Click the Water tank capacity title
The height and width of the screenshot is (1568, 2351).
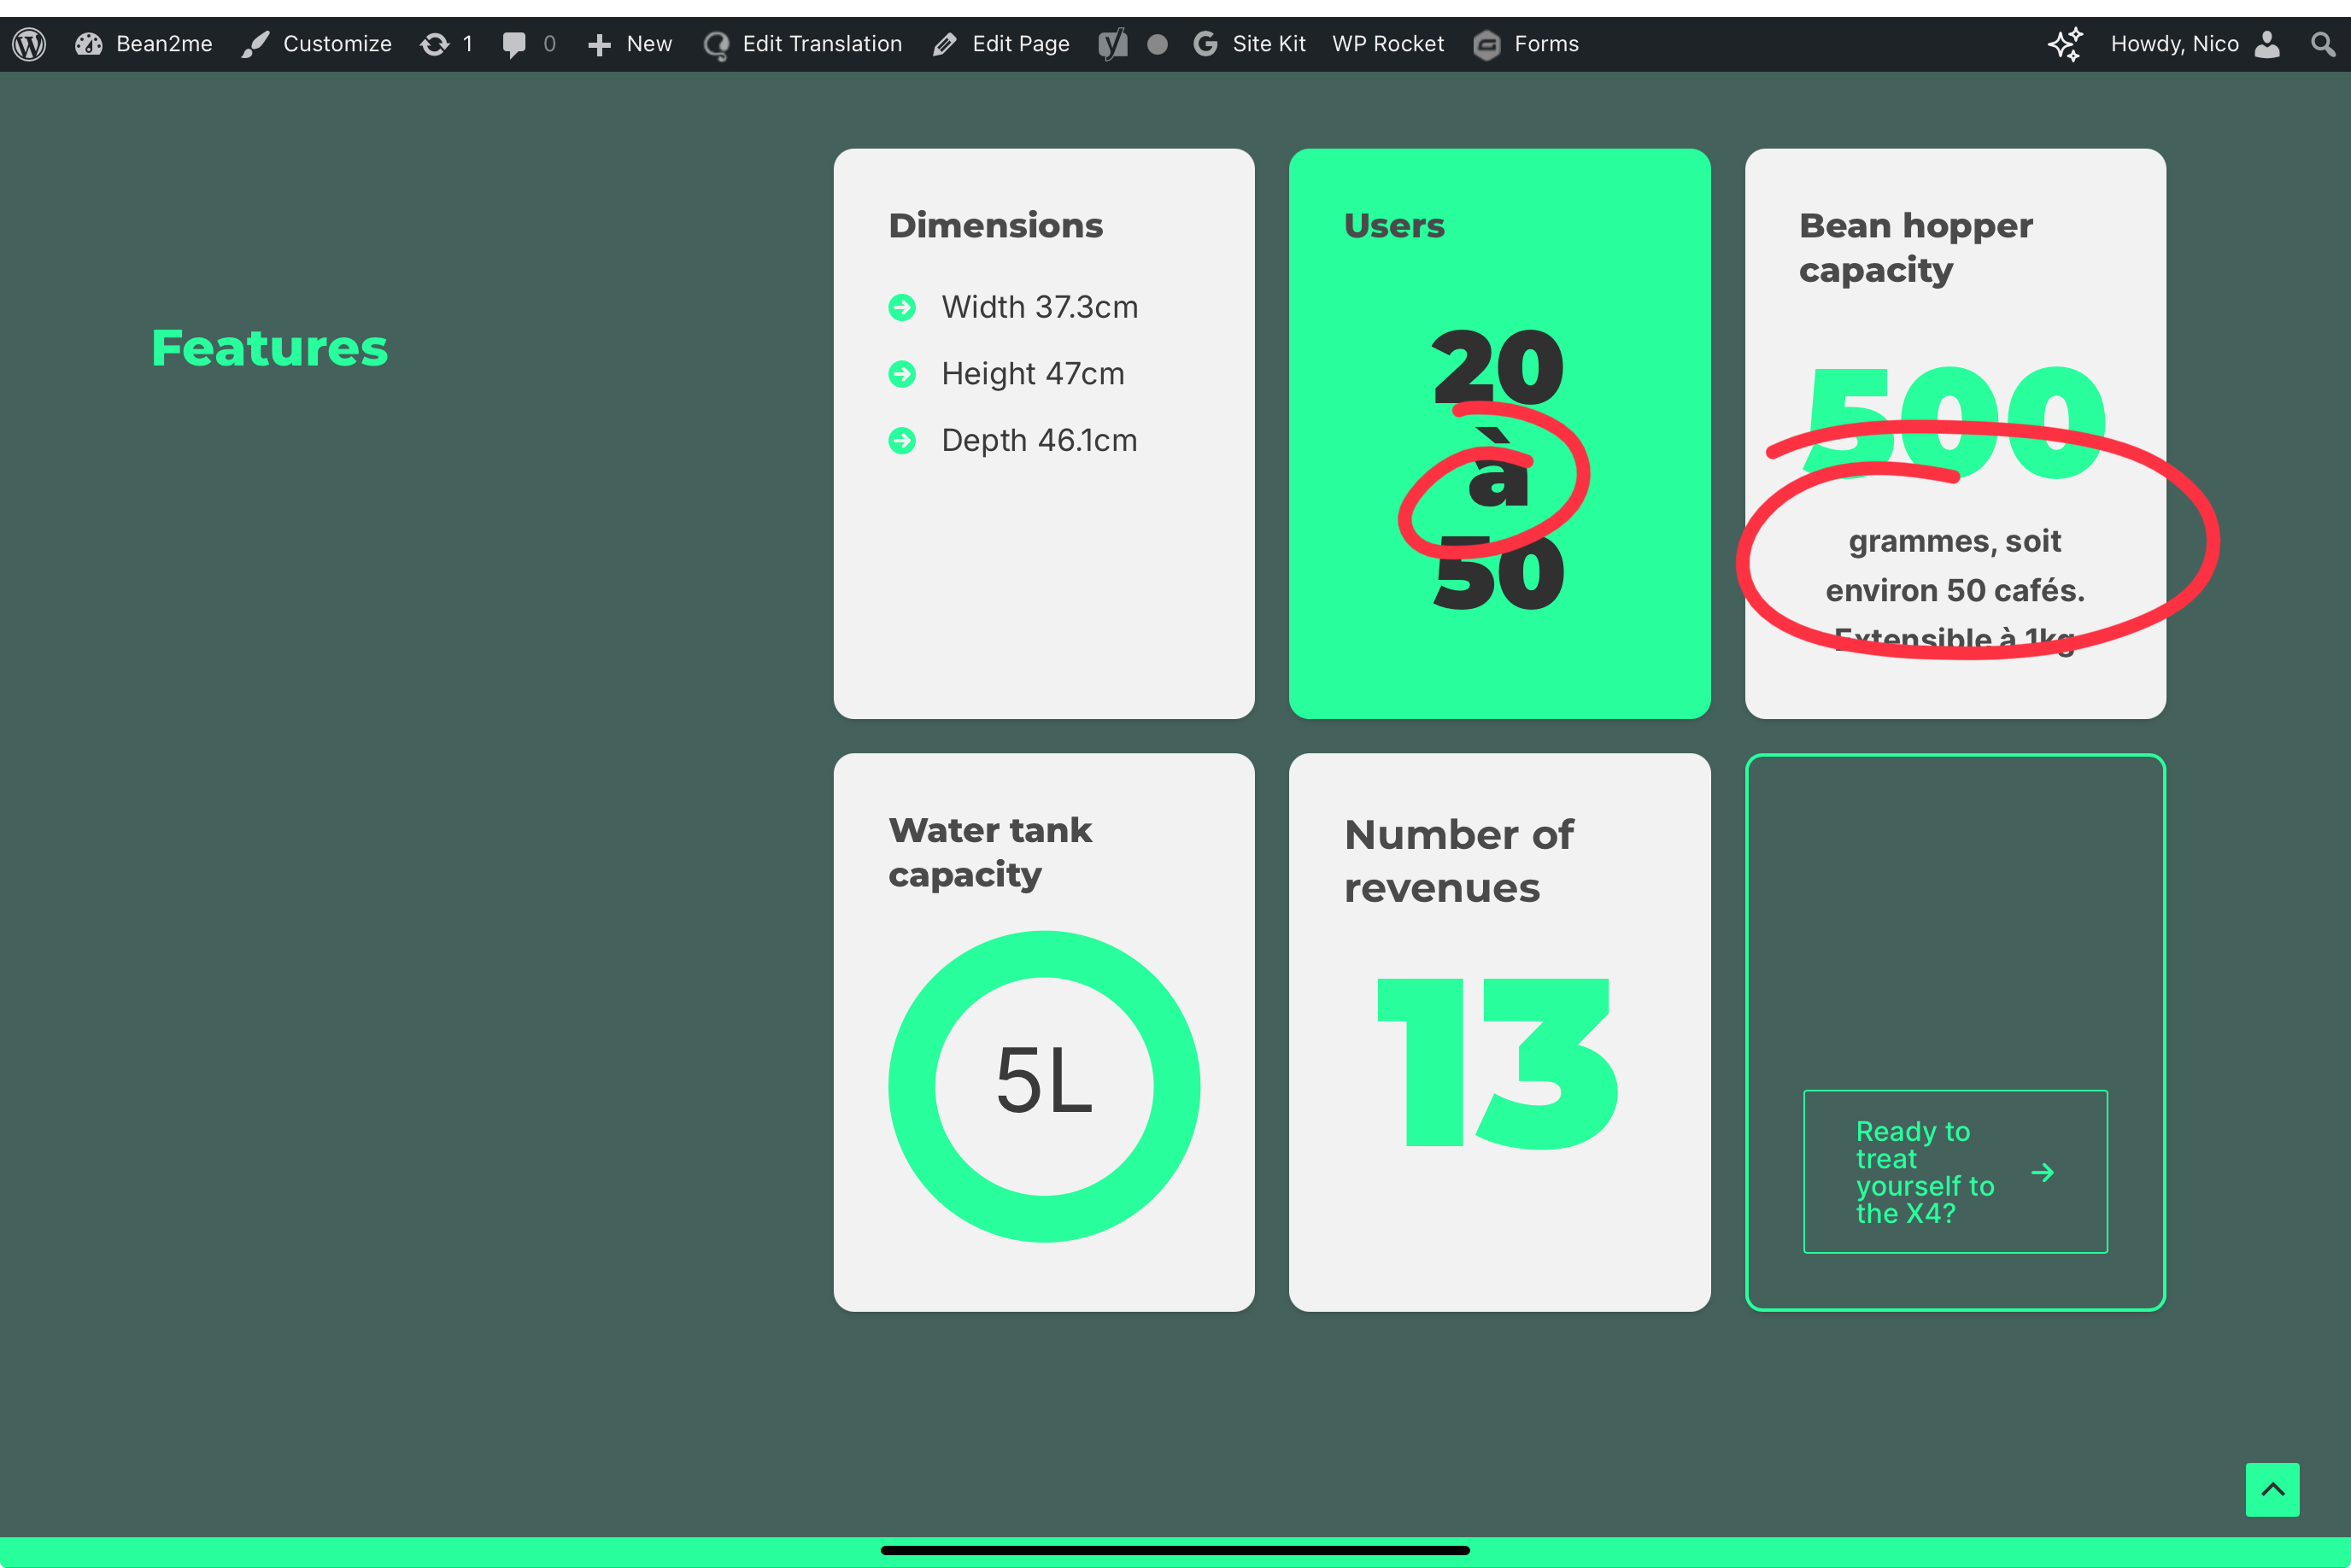pyautogui.click(x=989, y=852)
